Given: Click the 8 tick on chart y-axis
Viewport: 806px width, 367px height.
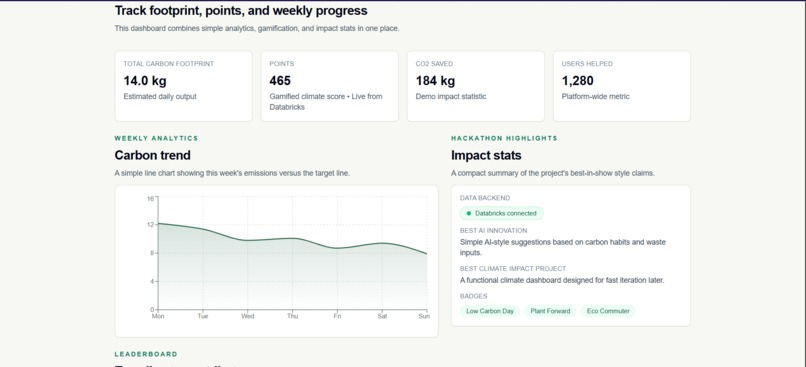Looking at the screenshot, I should coord(152,253).
